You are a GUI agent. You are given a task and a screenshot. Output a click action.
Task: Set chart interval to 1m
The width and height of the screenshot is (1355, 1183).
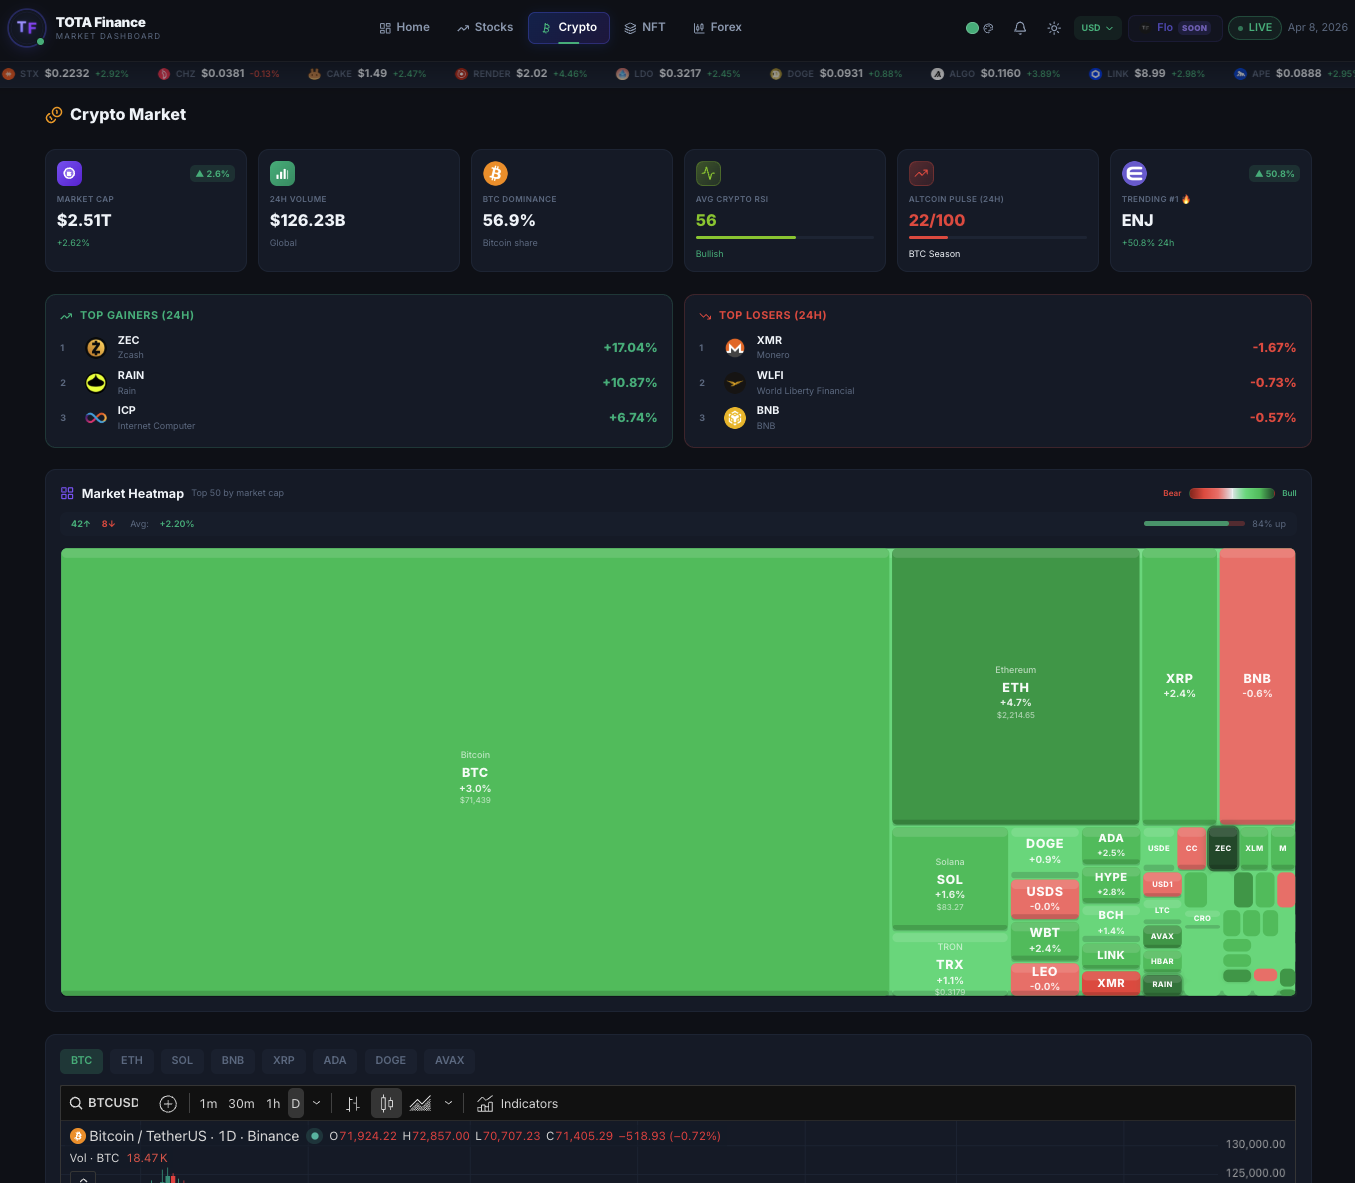(x=208, y=1104)
